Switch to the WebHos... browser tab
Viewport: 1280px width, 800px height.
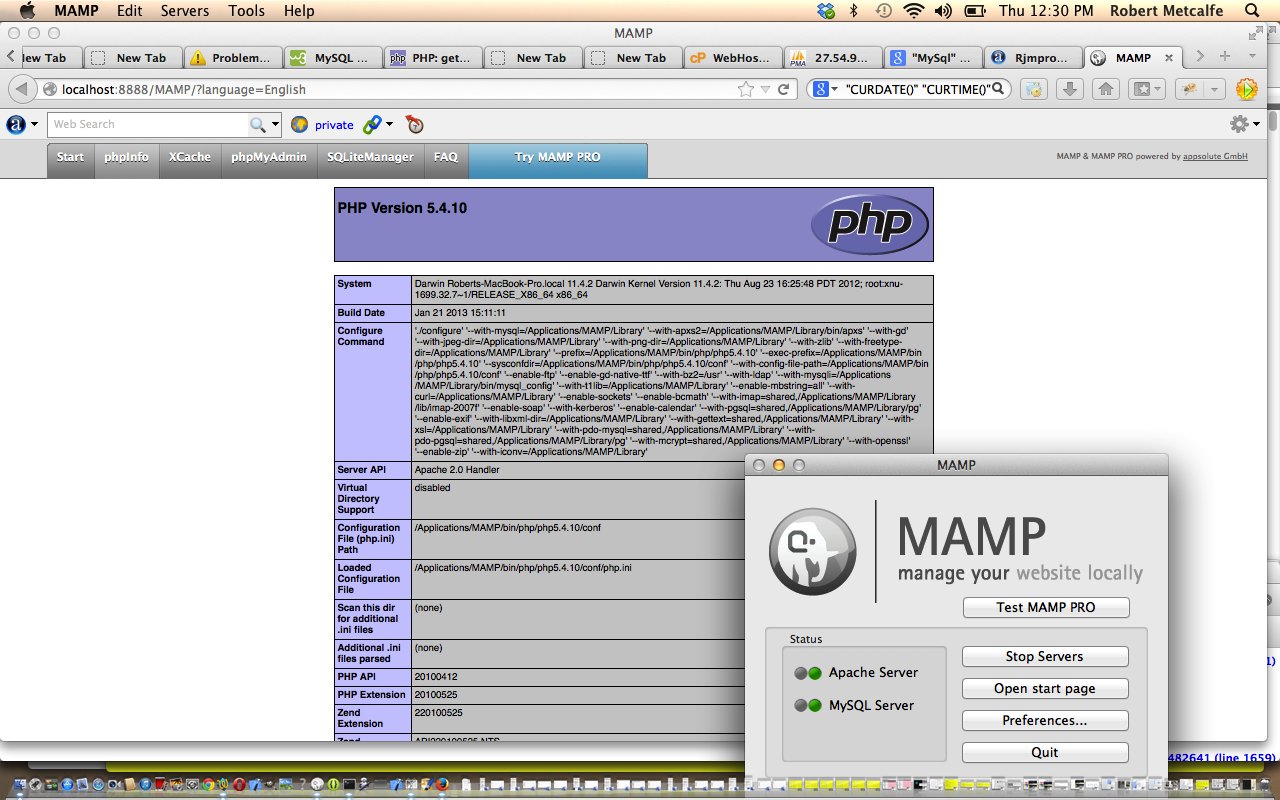click(x=733, y=58)
